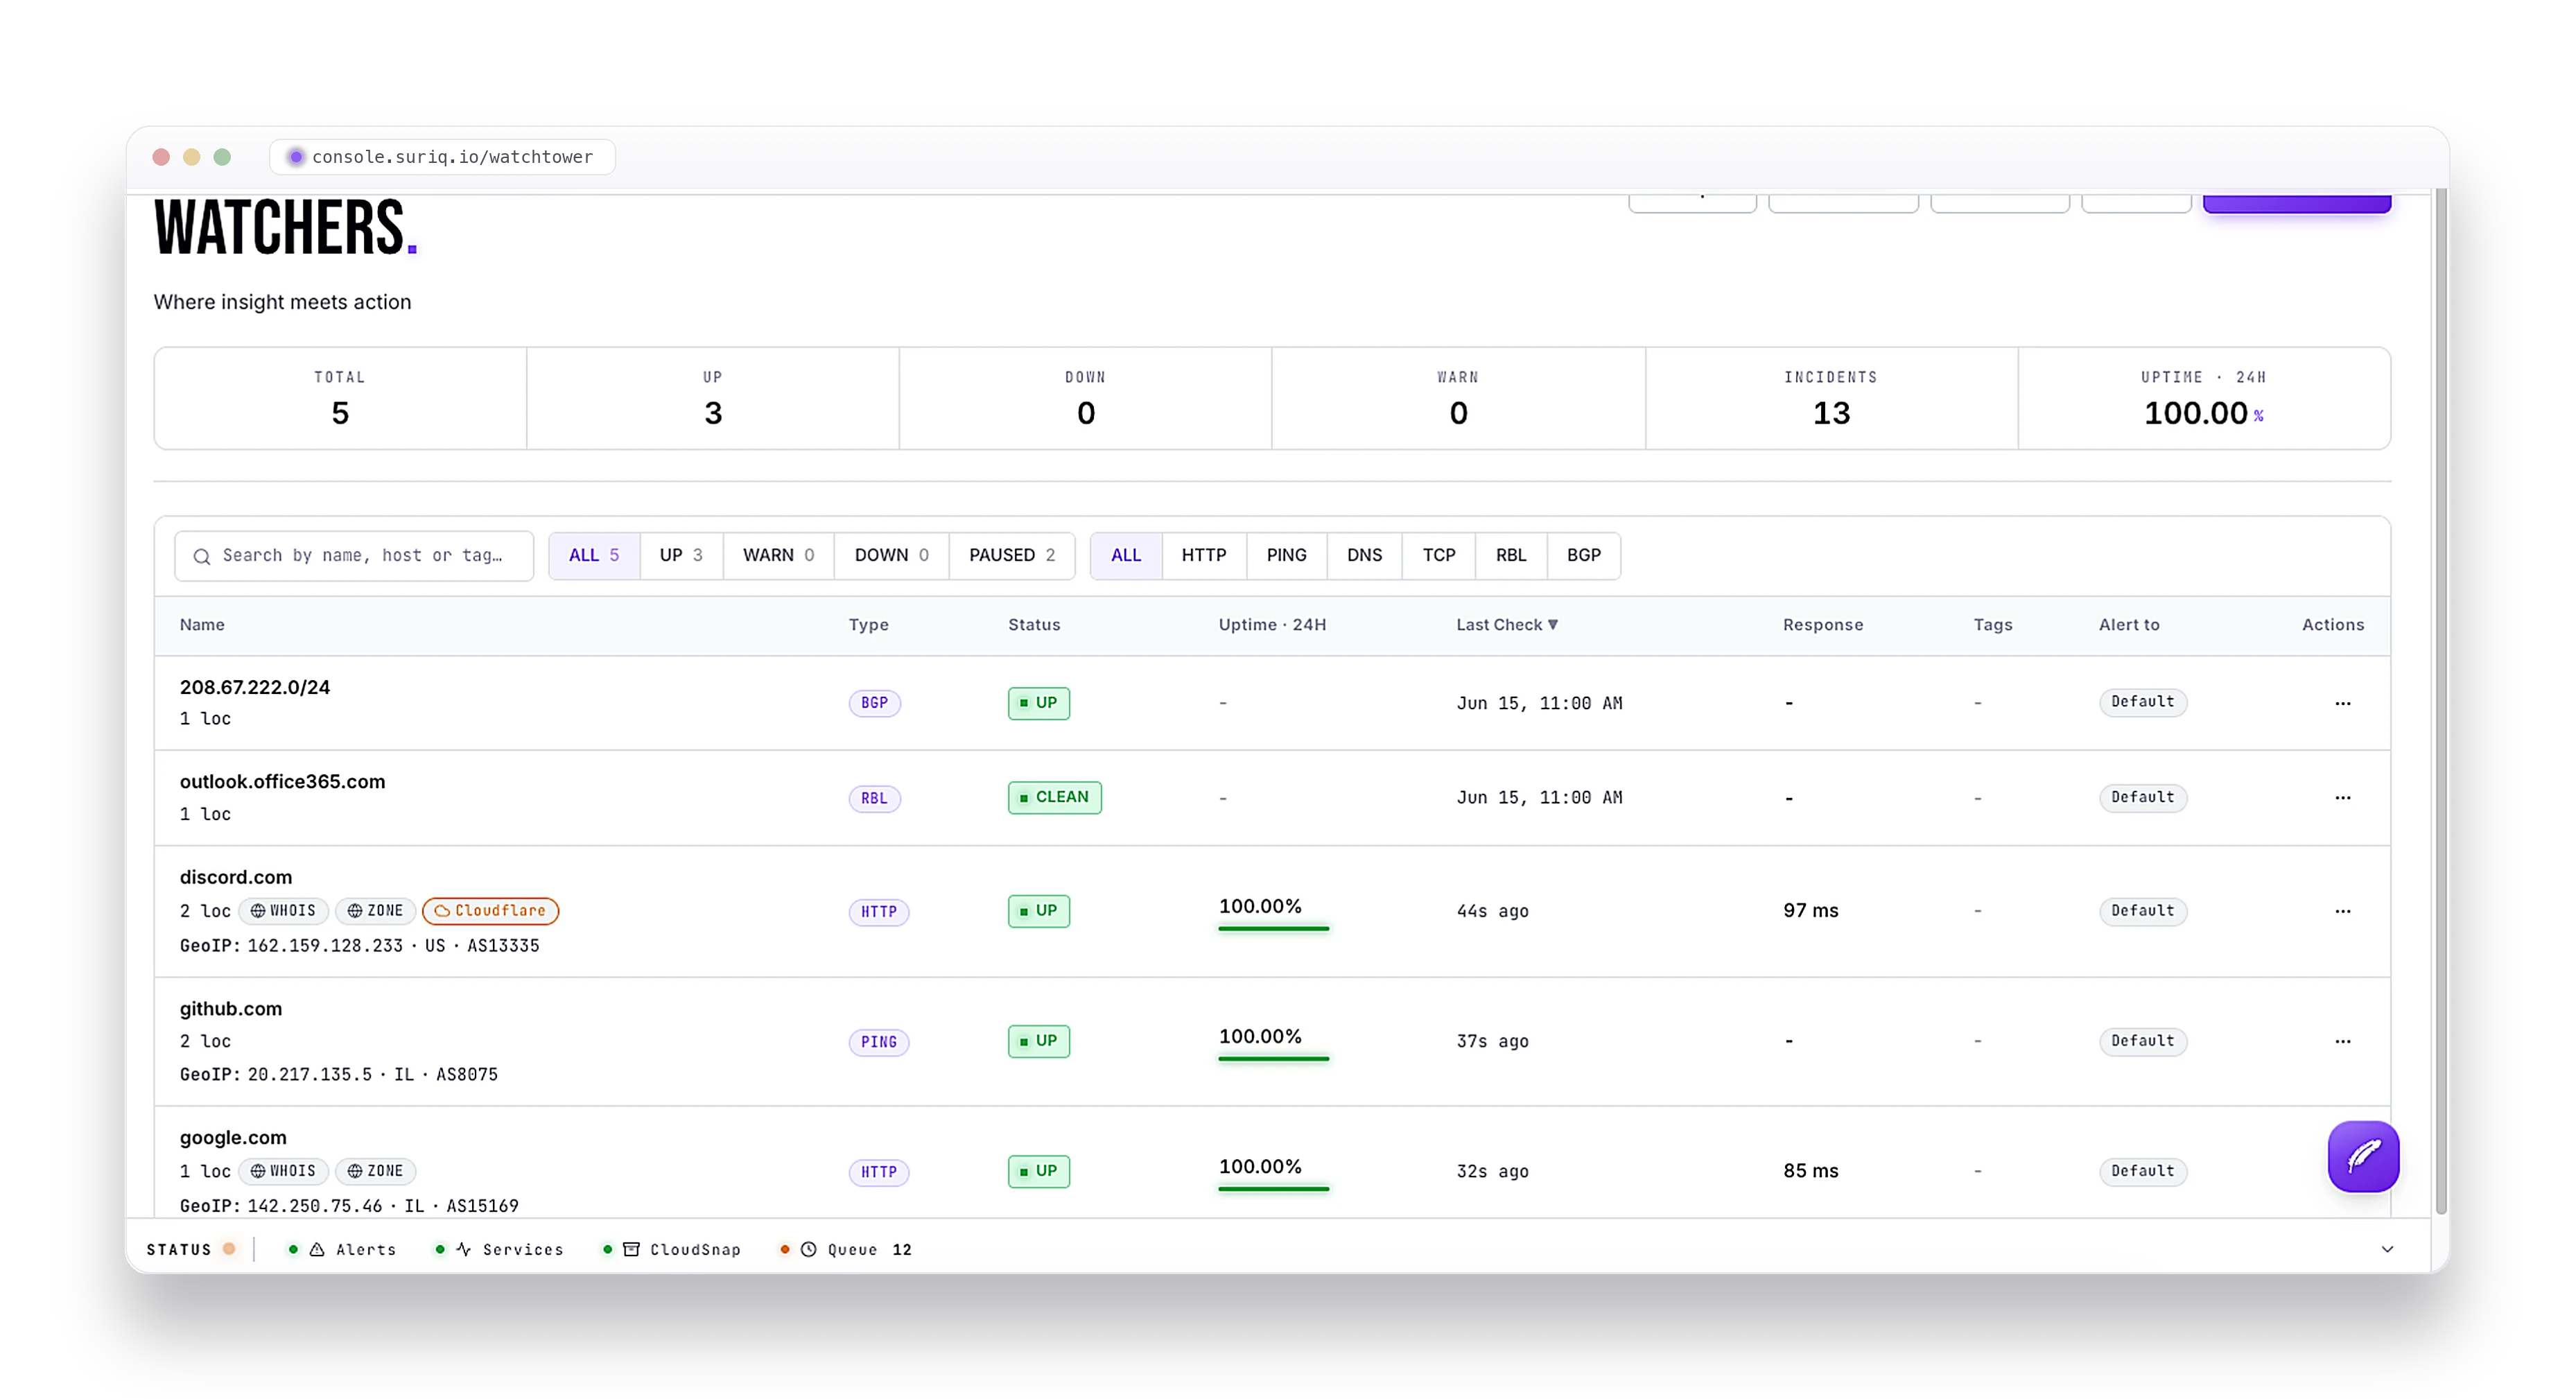
Task: Filter watchers by WARN 0 status
Action: coord(778,555)
